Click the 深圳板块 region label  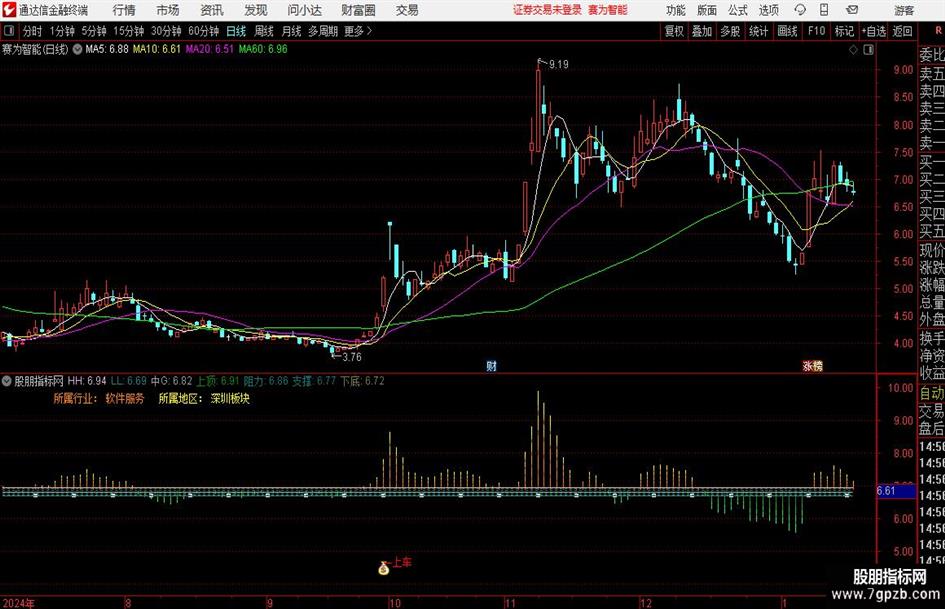click(x=230, y=399)
